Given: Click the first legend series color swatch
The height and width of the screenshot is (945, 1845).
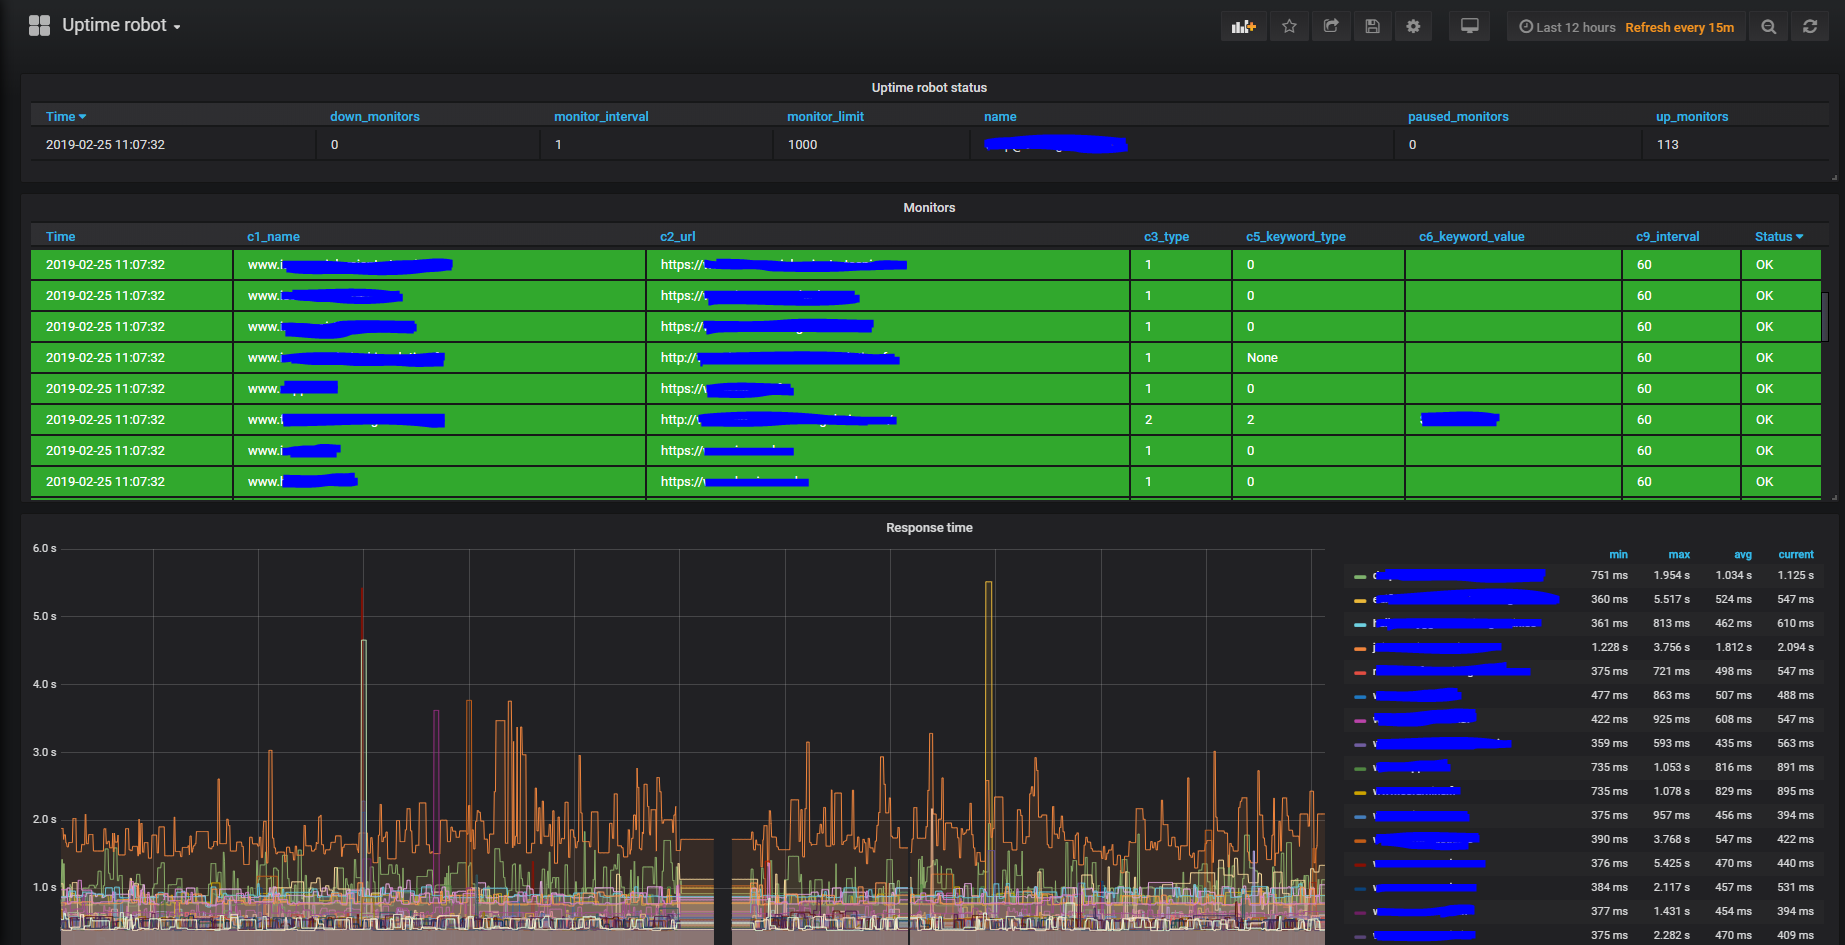Looking at the screenshot, I should (x=1360, y=577).
